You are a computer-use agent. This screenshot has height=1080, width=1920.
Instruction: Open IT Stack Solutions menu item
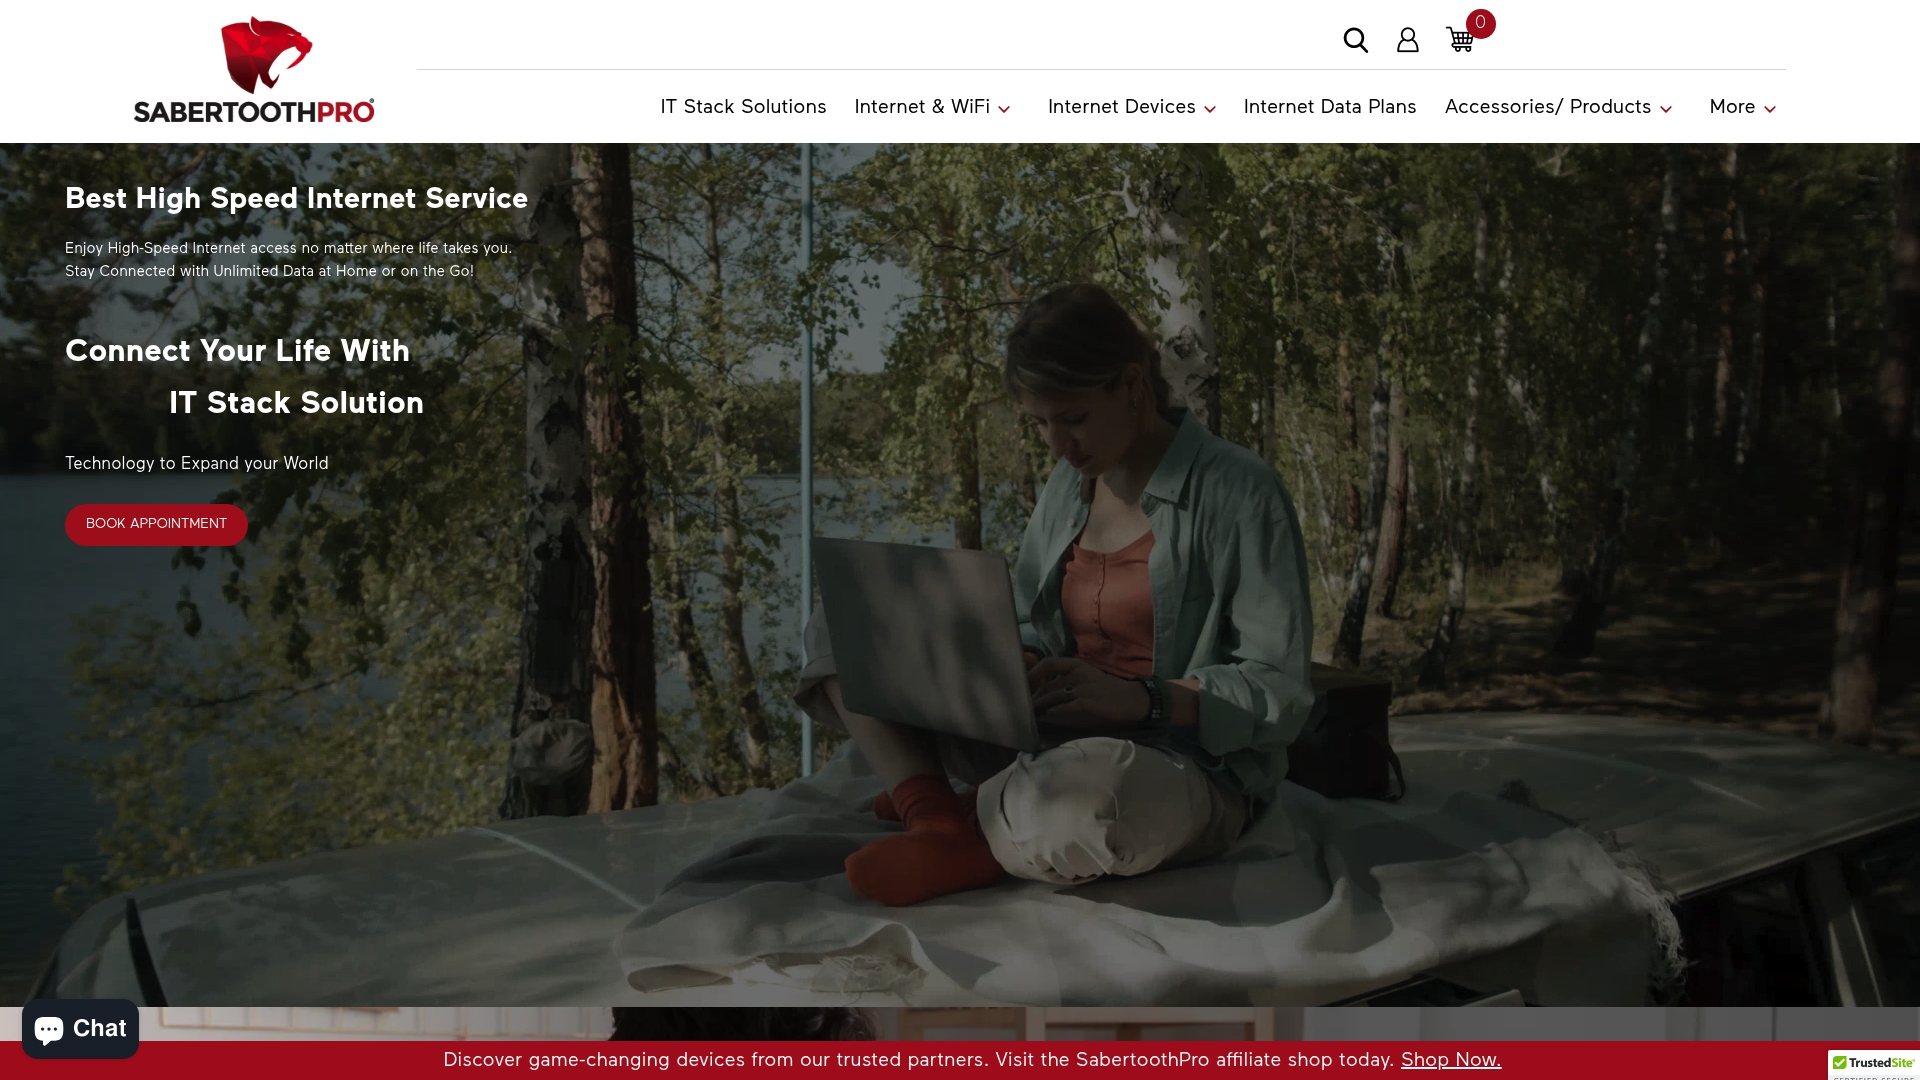(743, 107)
